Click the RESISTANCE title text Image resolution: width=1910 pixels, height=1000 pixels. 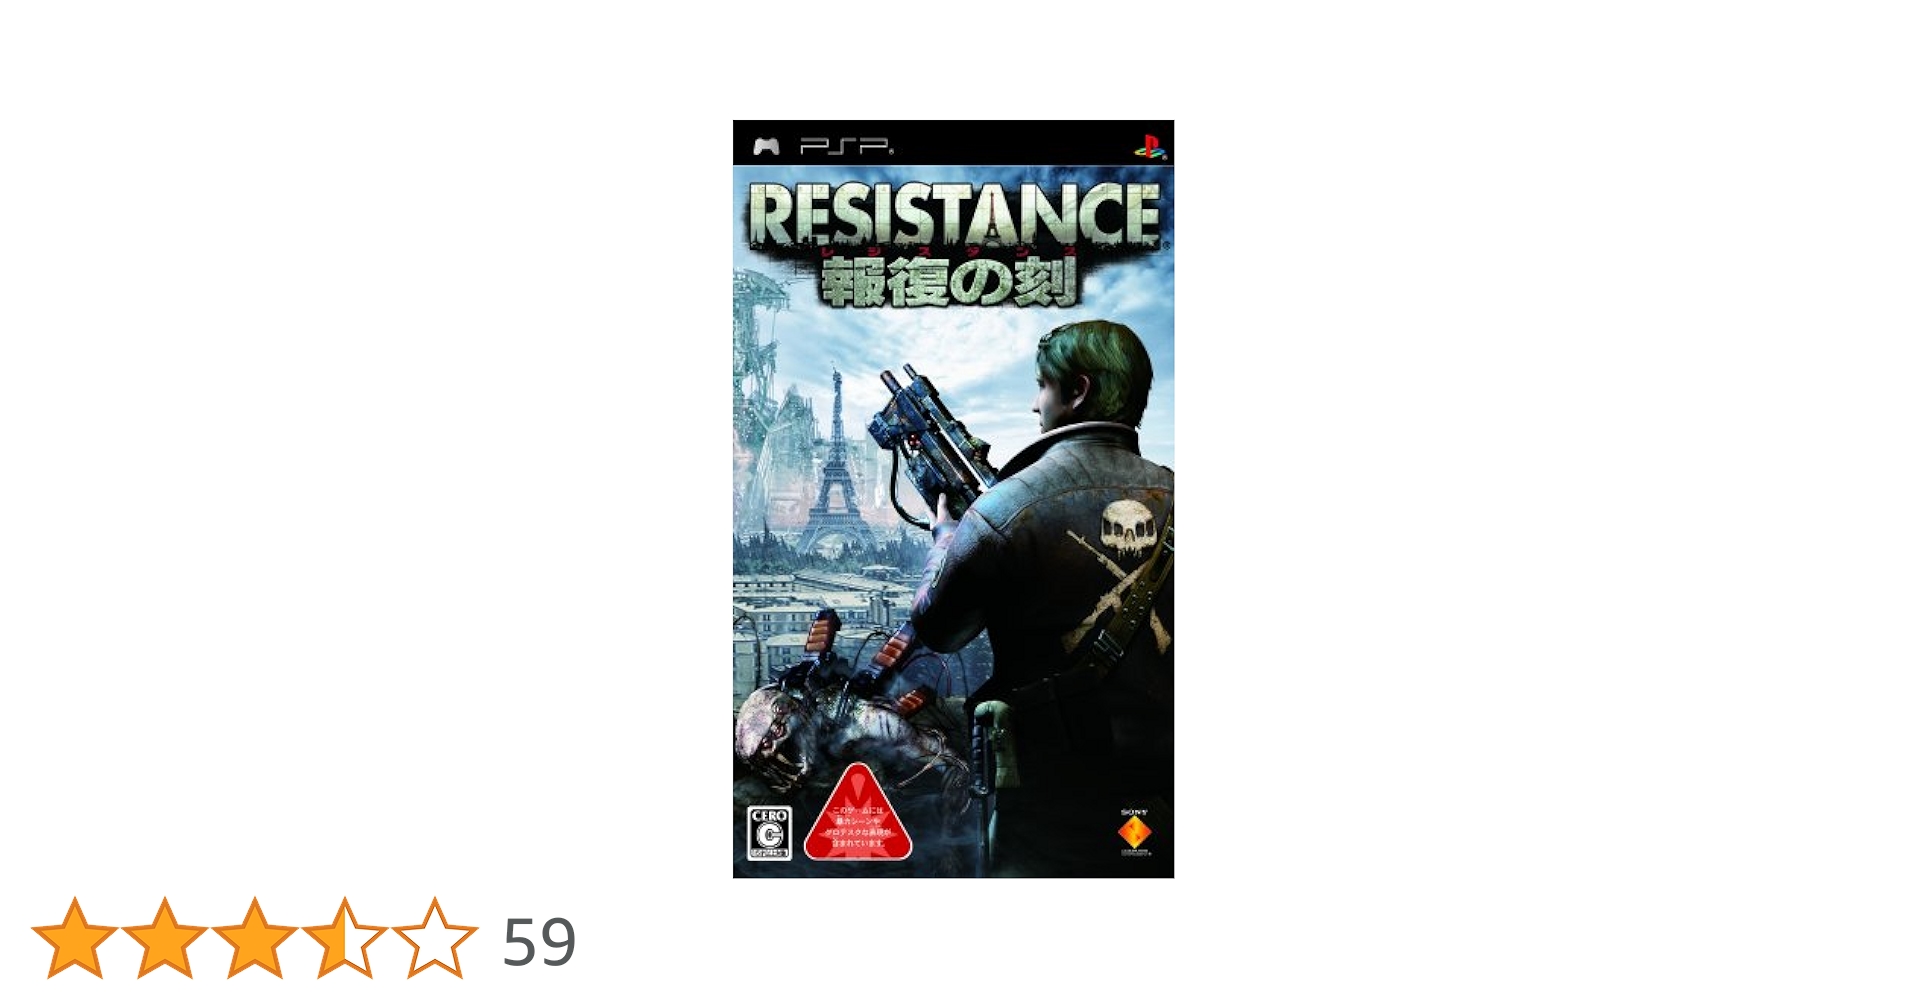coord(954,215)
